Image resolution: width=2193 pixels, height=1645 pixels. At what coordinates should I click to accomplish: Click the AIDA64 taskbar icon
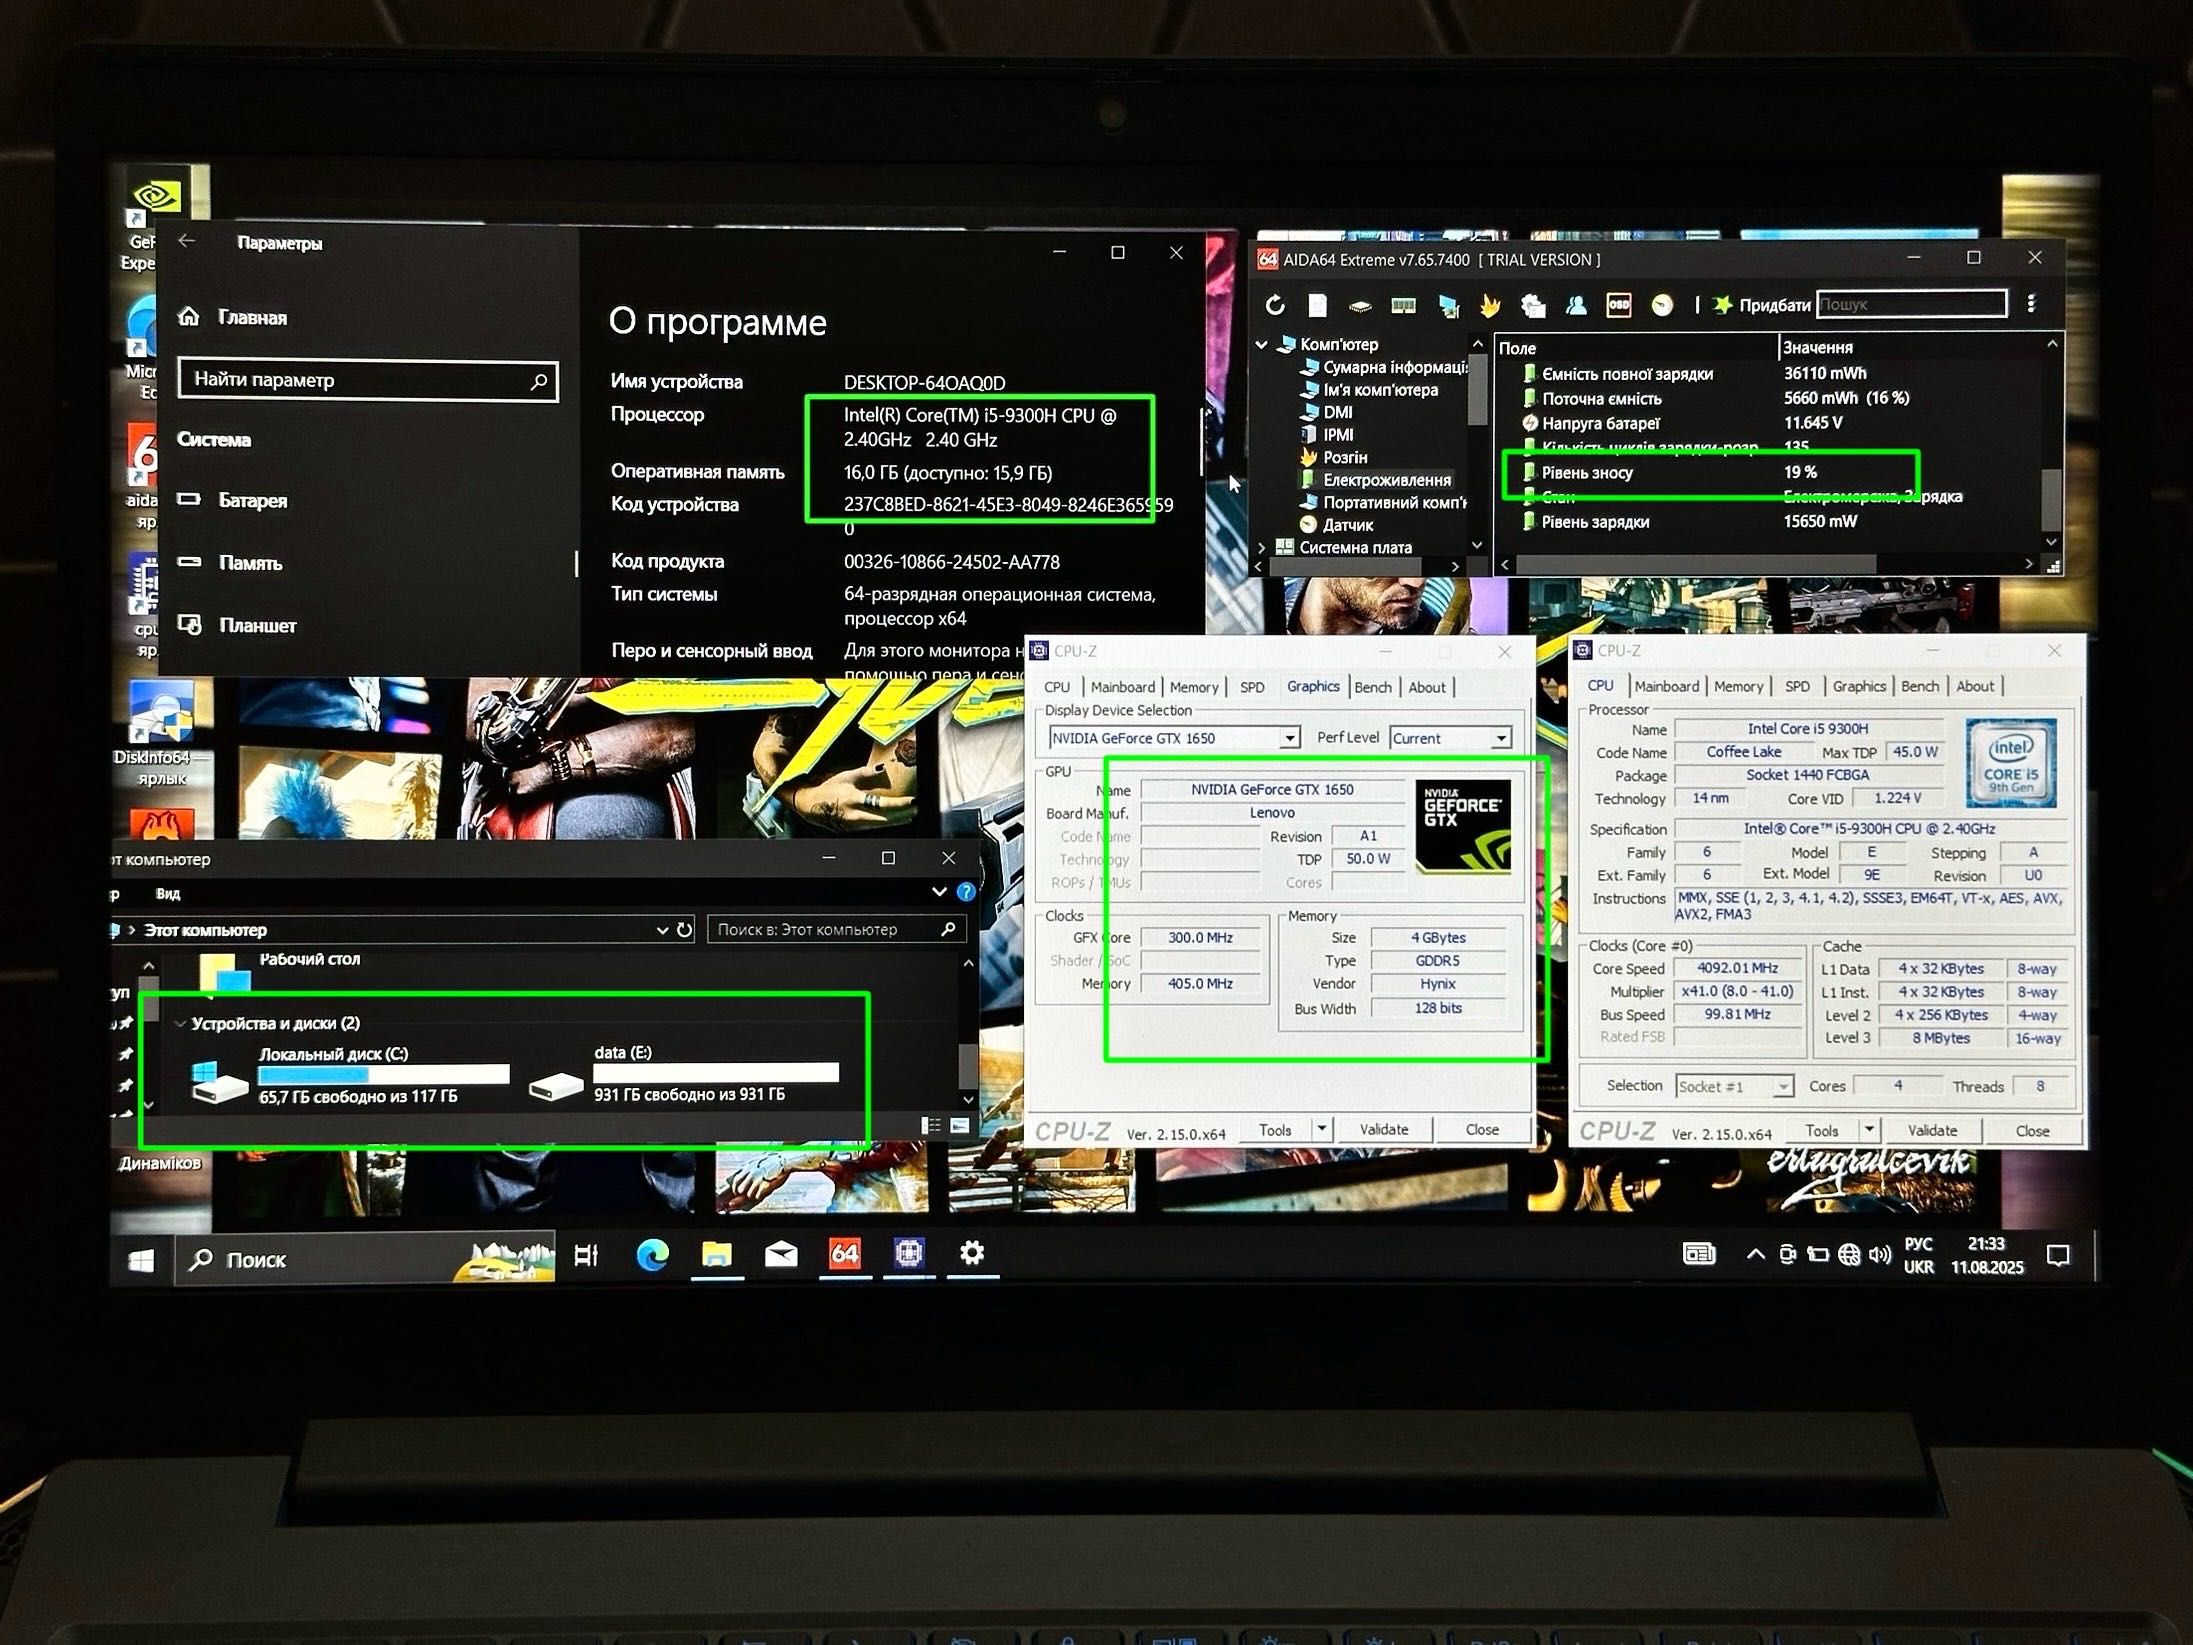(x=845, y=1254)
